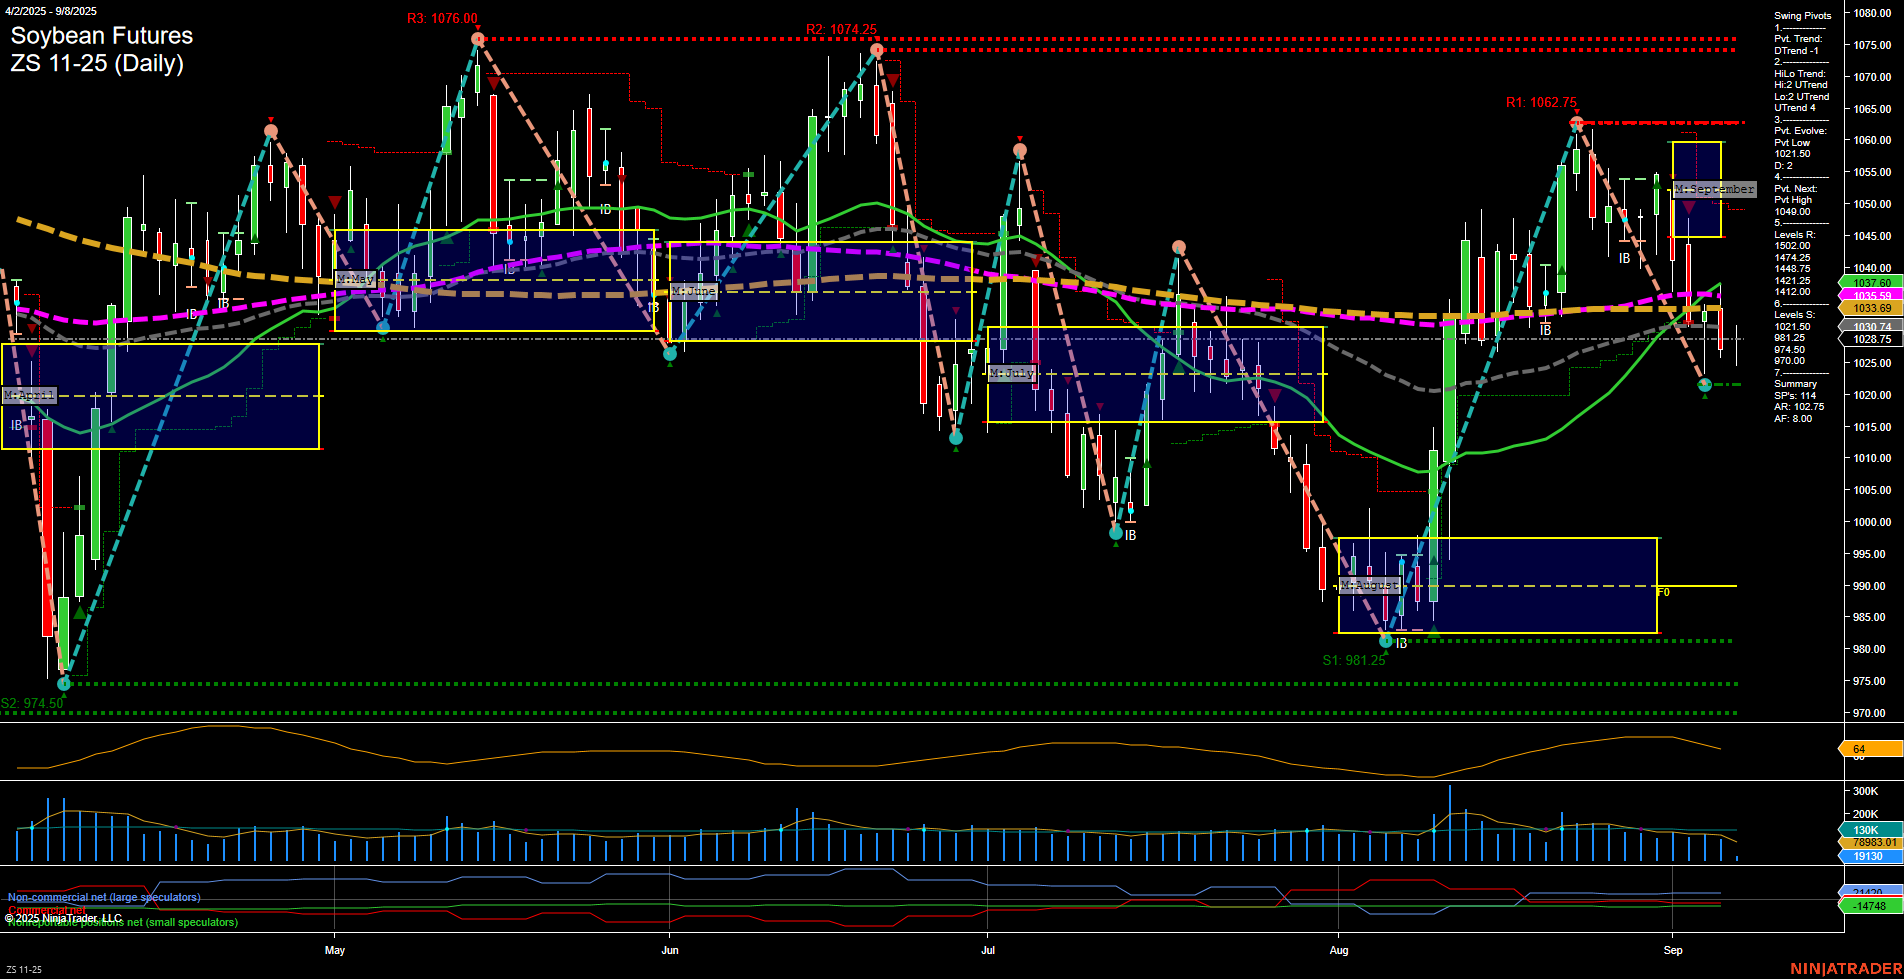Expand the M-August region label

pyautogui.click(x=1371, y=586)
